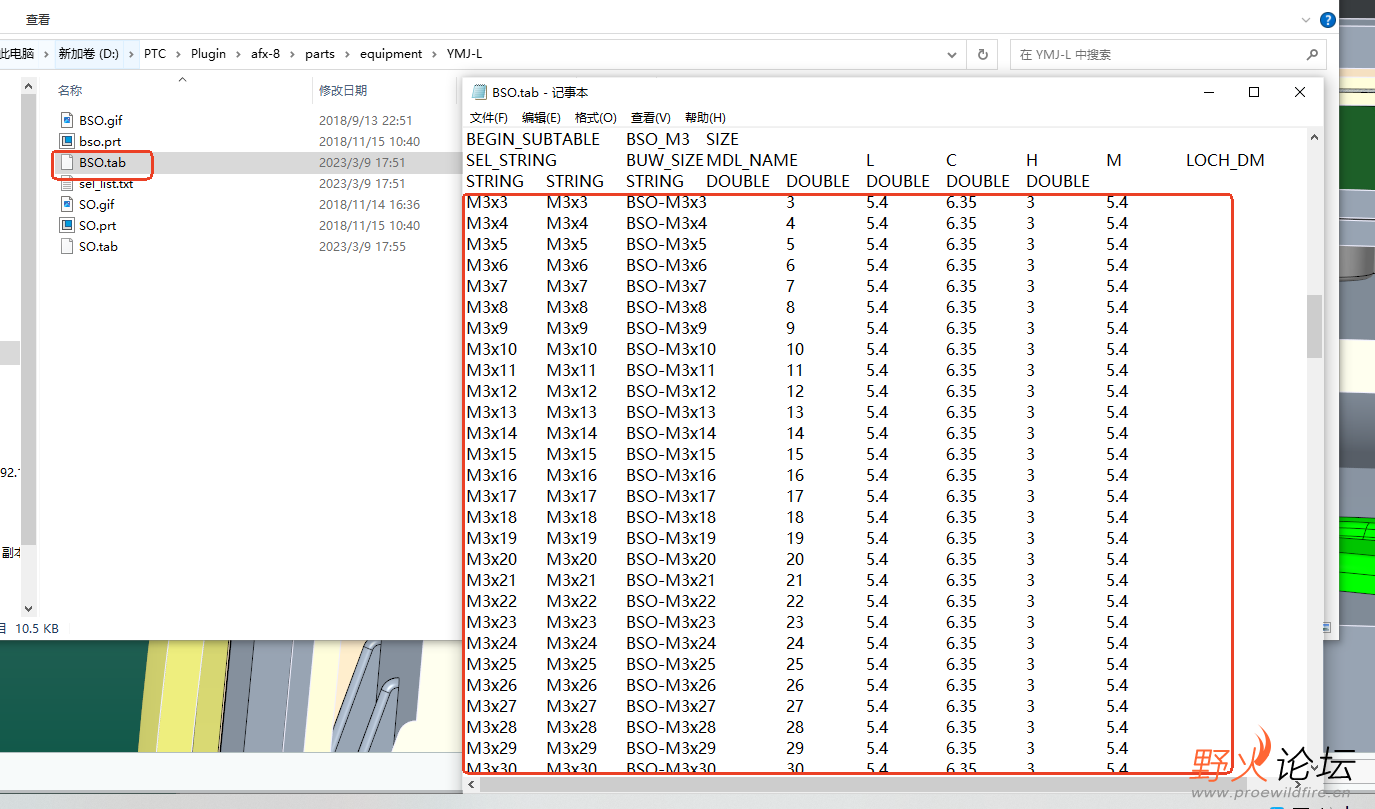Sort files by the 修改日期 column header
The height and width of the screenshot is (809, 1375).
343,90
